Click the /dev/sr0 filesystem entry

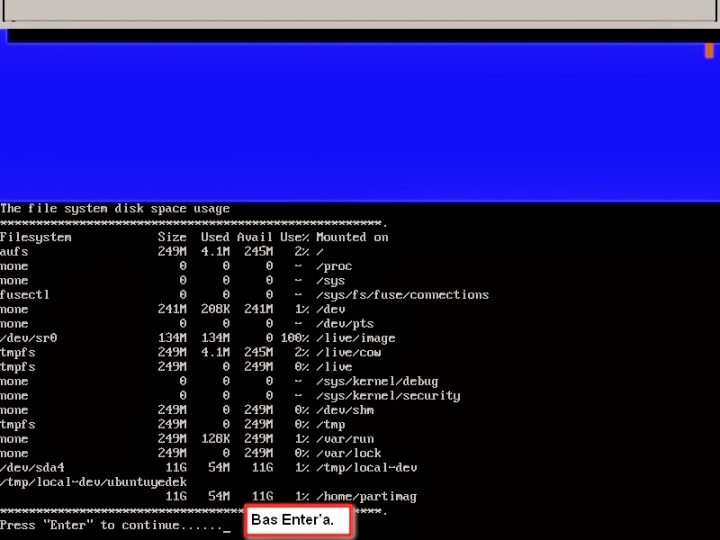point(29,338)
